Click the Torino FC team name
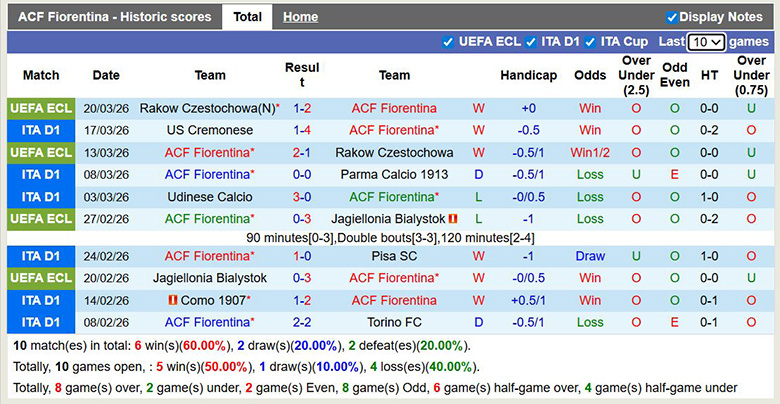 pos(394,322)
